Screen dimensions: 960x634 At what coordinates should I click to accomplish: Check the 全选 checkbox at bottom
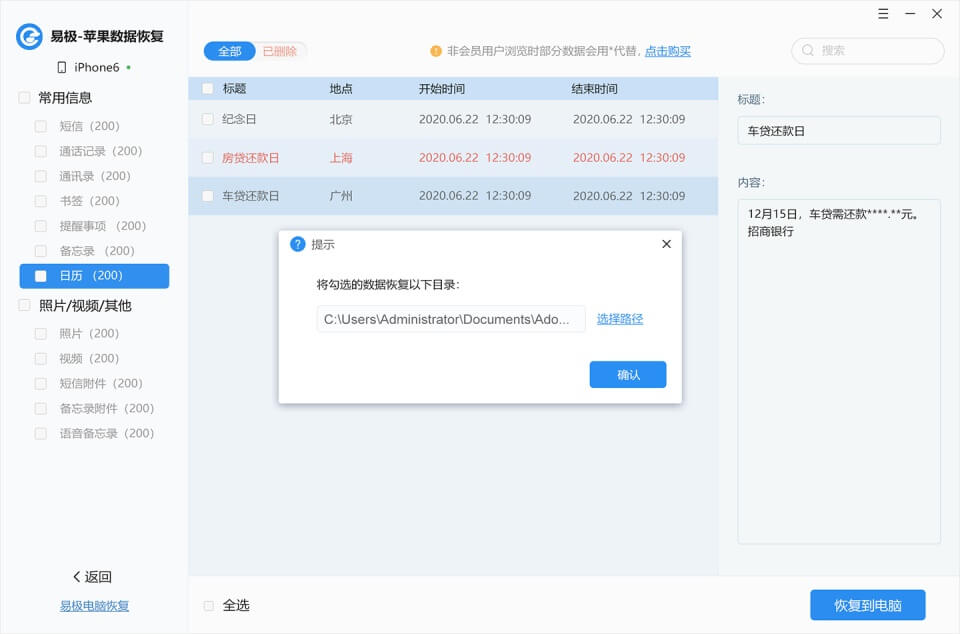[x=209, y=606]
